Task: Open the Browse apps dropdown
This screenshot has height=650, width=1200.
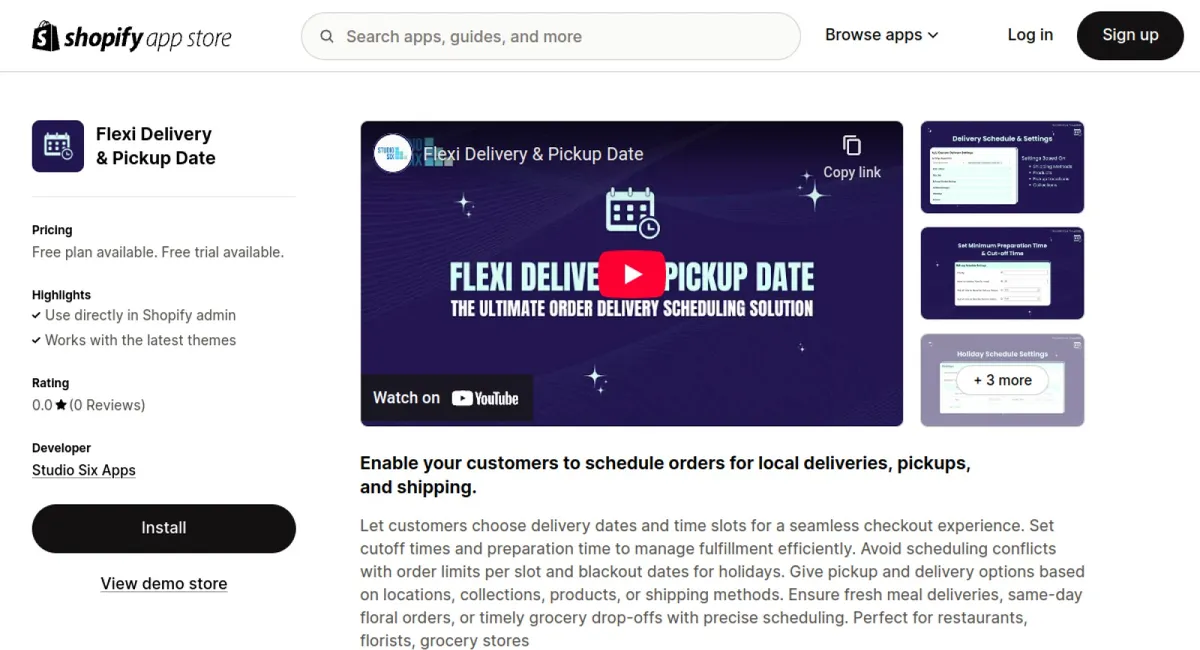Action: click(x=880, y=34)
